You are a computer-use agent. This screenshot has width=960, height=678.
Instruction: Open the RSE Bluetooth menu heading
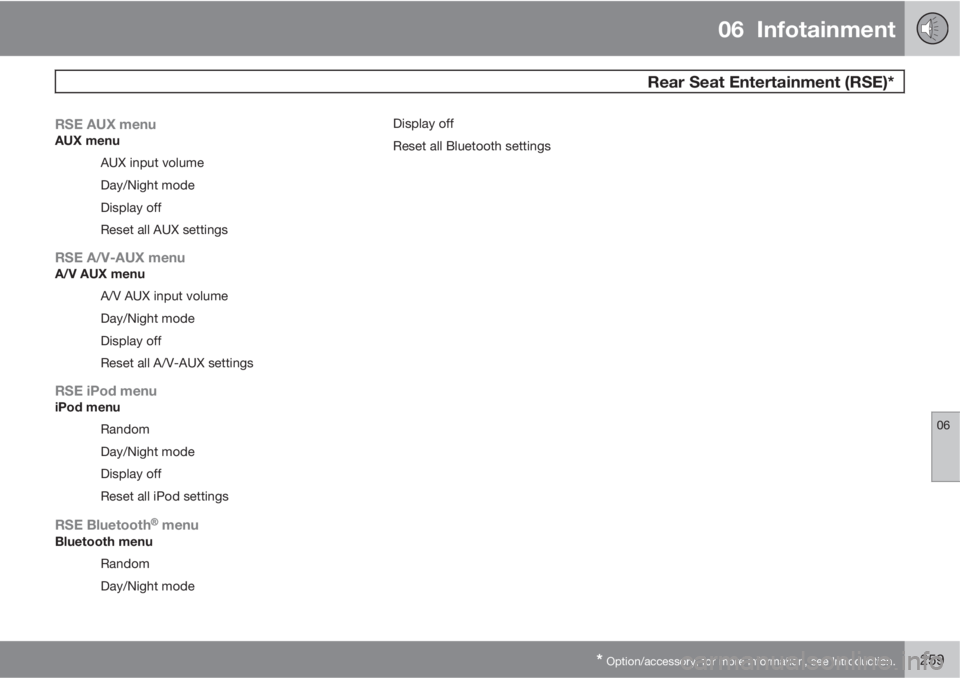pyautogui.click(x=127, y=525)
